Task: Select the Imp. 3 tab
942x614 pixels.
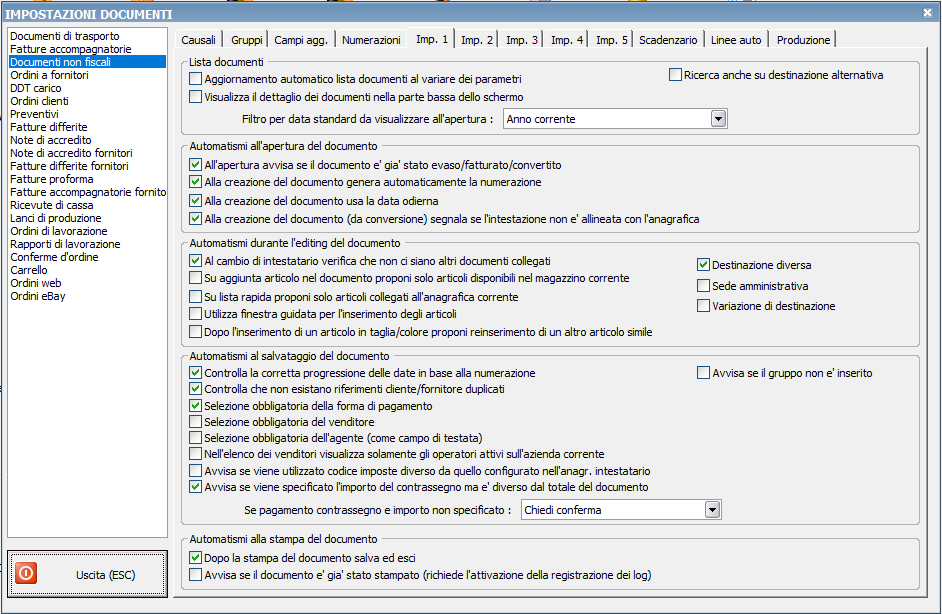Action: (x=521, y=40)
